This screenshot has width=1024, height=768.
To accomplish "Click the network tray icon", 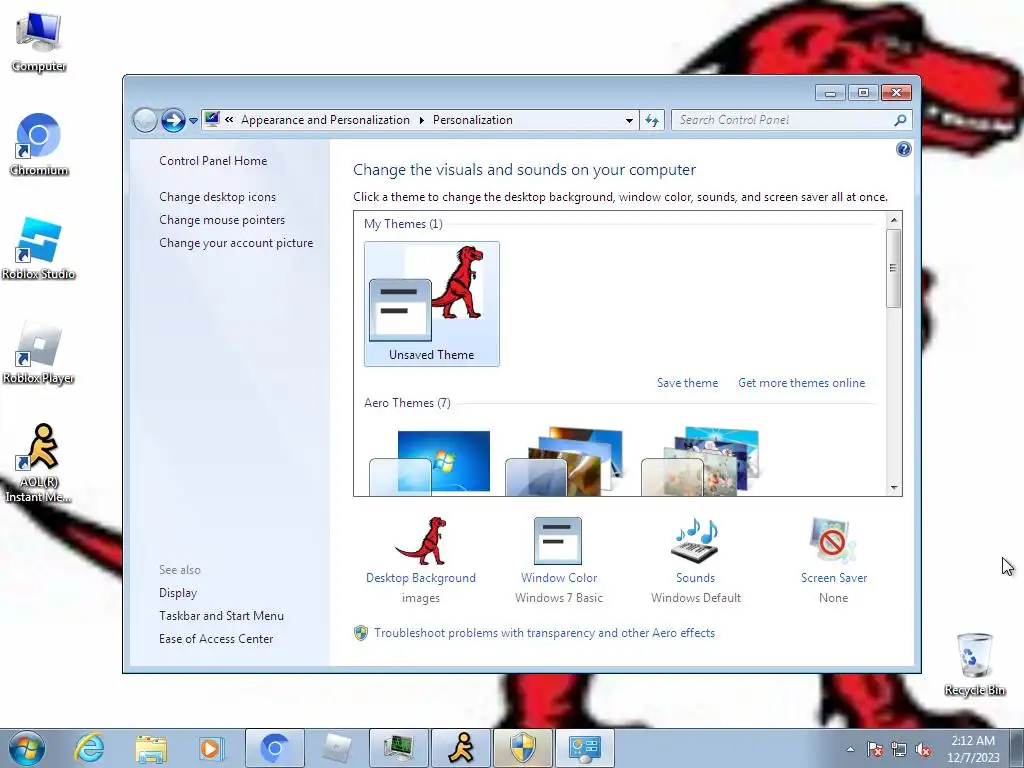I will point(899,749).
